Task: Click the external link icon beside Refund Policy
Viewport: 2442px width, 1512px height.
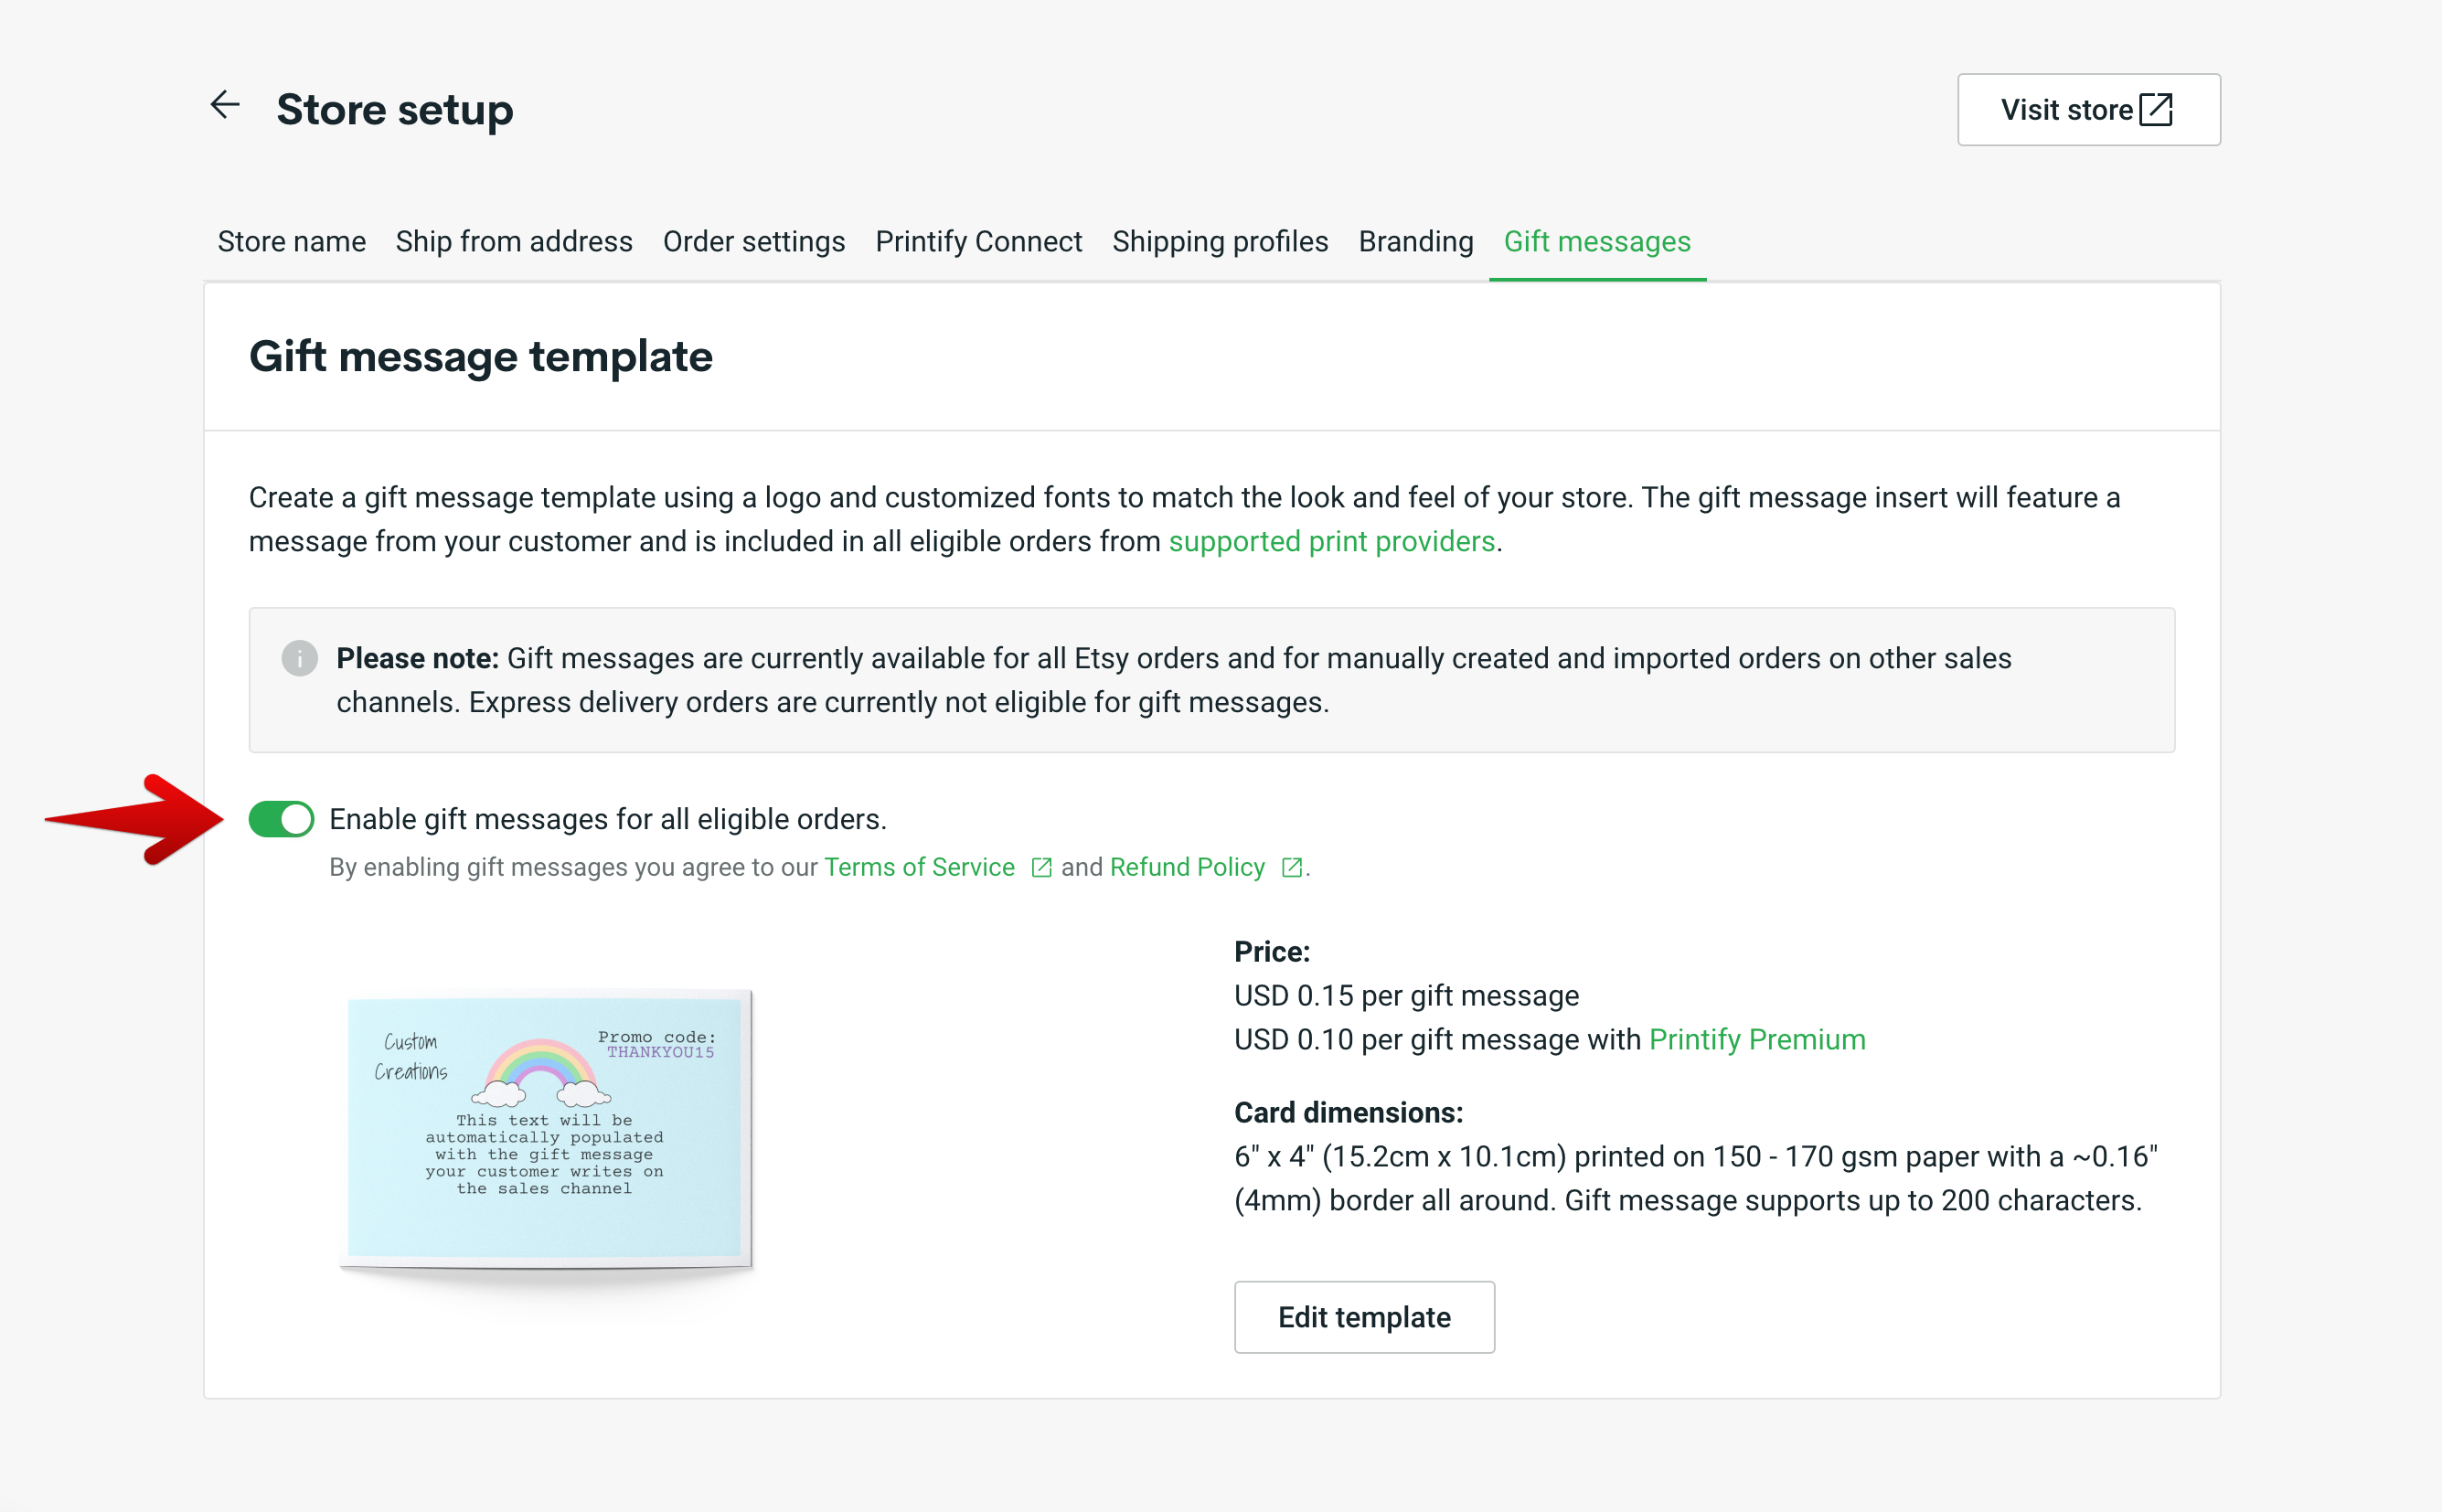Action: (x=1291, y=868)
